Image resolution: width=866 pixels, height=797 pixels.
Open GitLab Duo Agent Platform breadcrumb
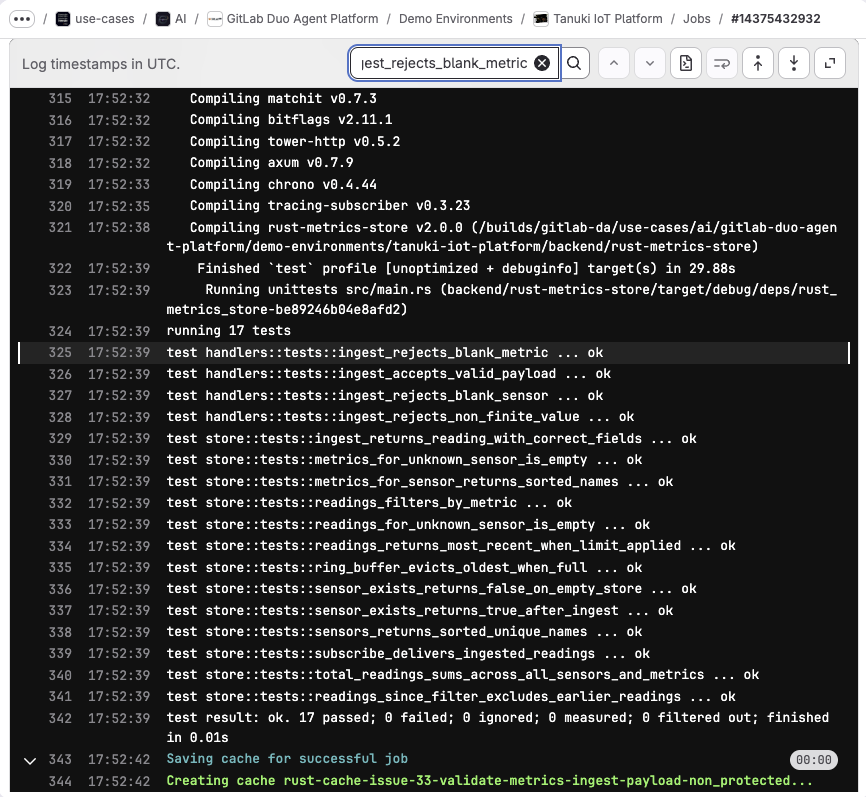[293, 19]
